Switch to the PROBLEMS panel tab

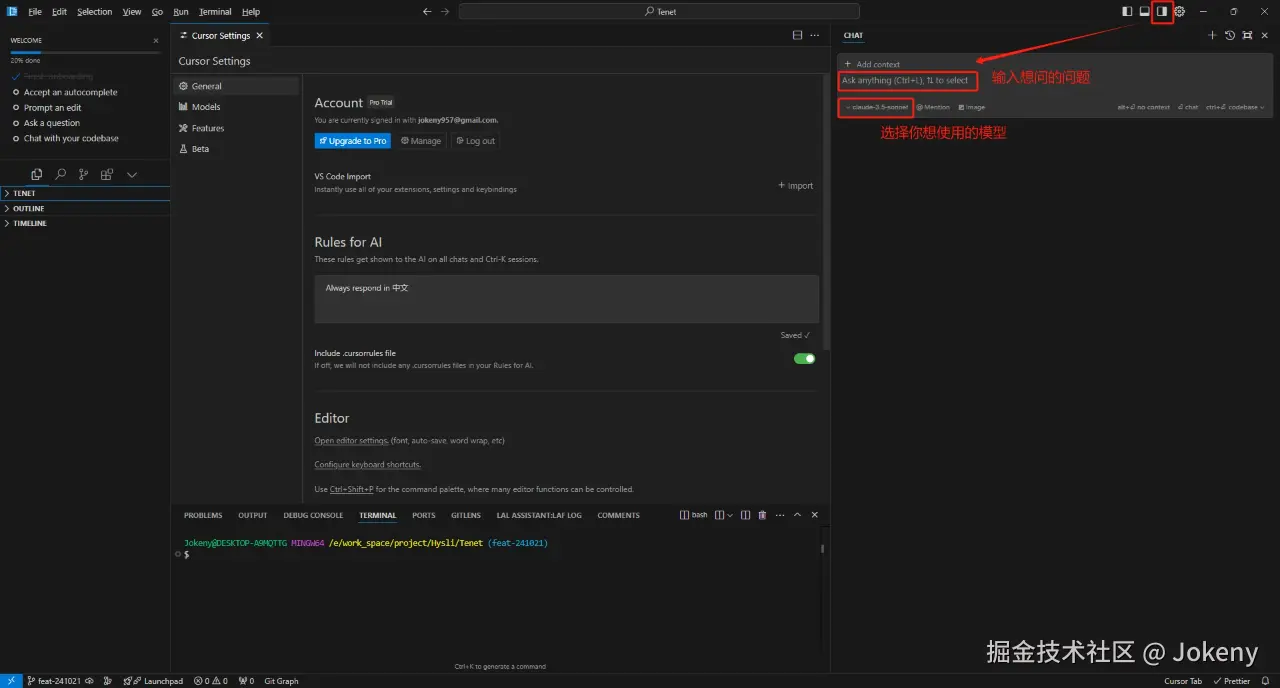(x=203, y=515)
